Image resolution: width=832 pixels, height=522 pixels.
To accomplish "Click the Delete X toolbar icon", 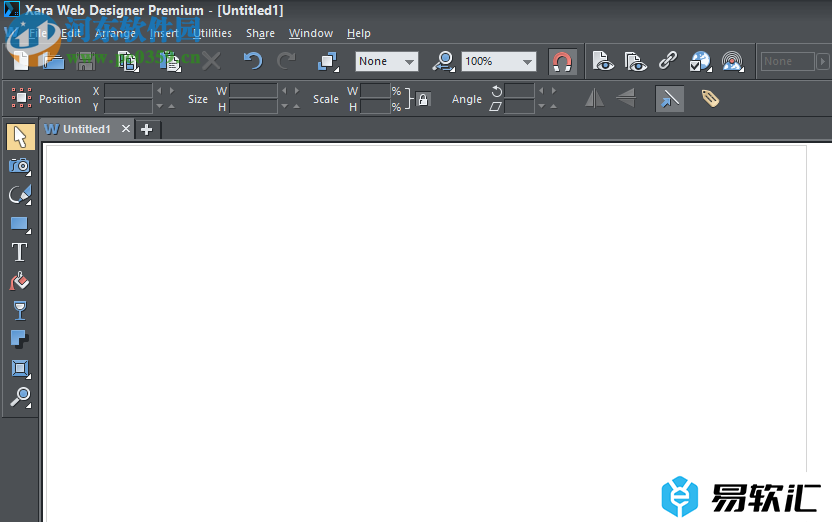I will pos(211,61).
